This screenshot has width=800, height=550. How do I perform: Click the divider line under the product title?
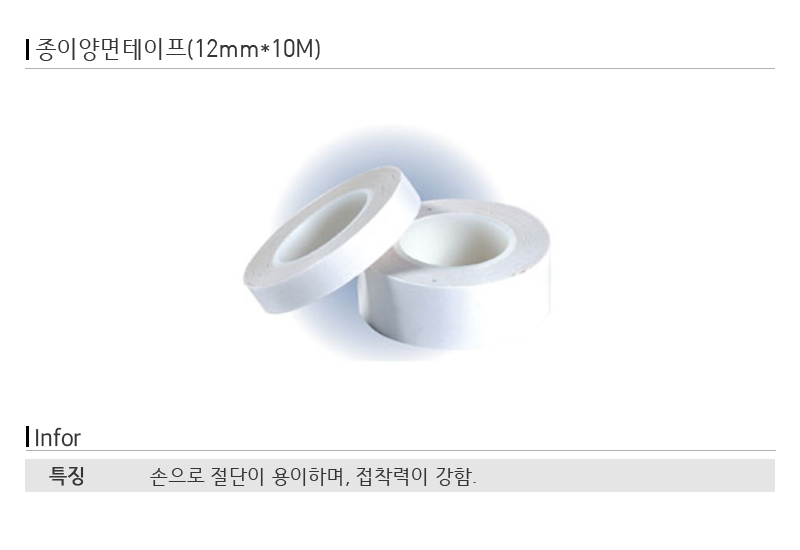[400, 68]
